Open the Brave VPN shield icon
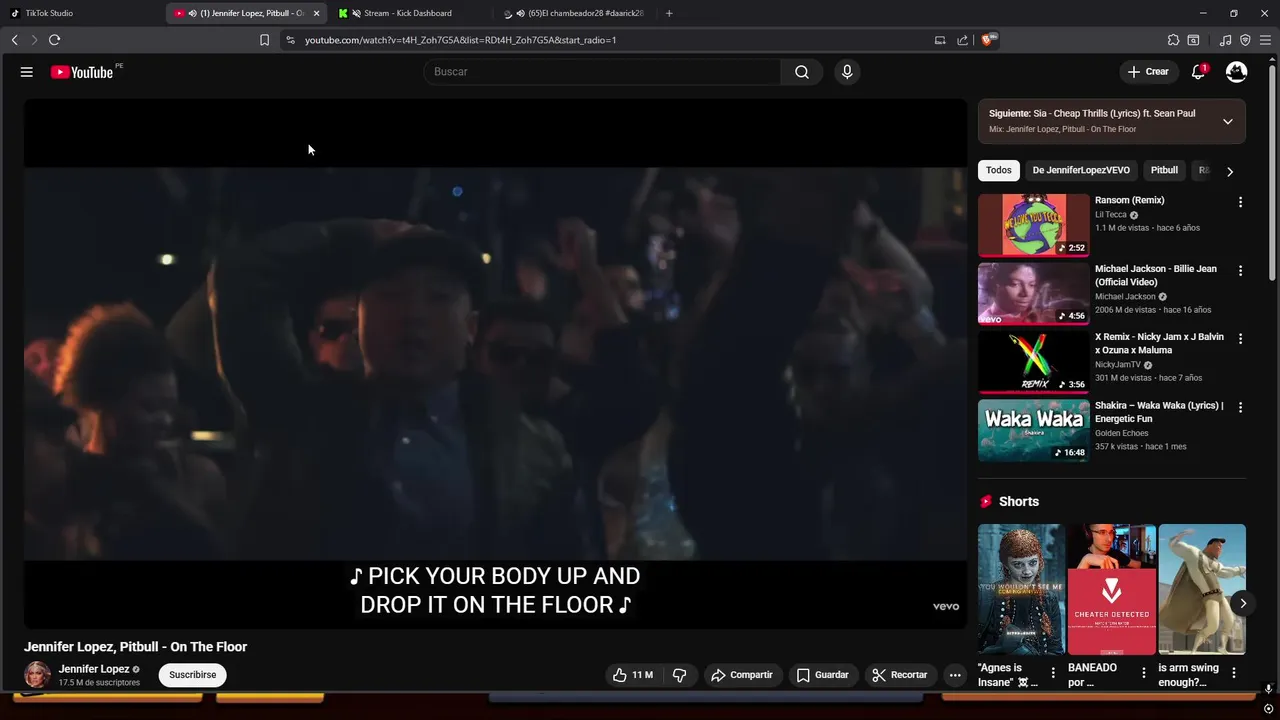Image resolution: width=1280 pixels, height=720 pixels. pyautogui.click(x=1245, y=40)
